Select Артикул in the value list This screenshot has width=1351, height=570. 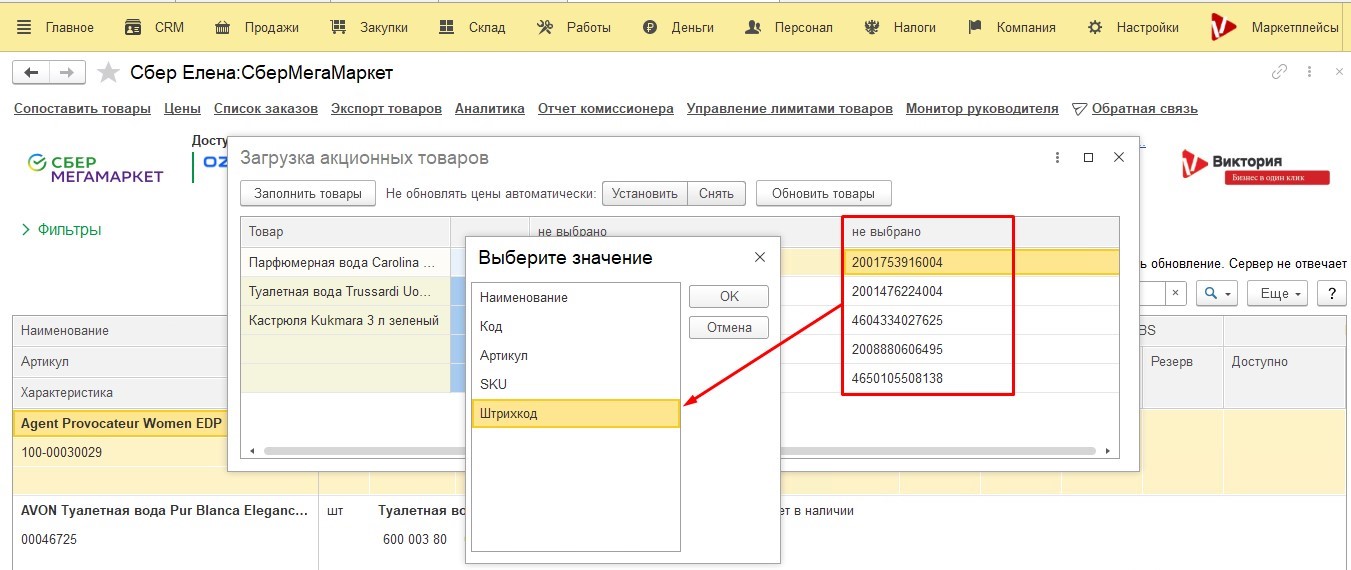tap(575, 355)
